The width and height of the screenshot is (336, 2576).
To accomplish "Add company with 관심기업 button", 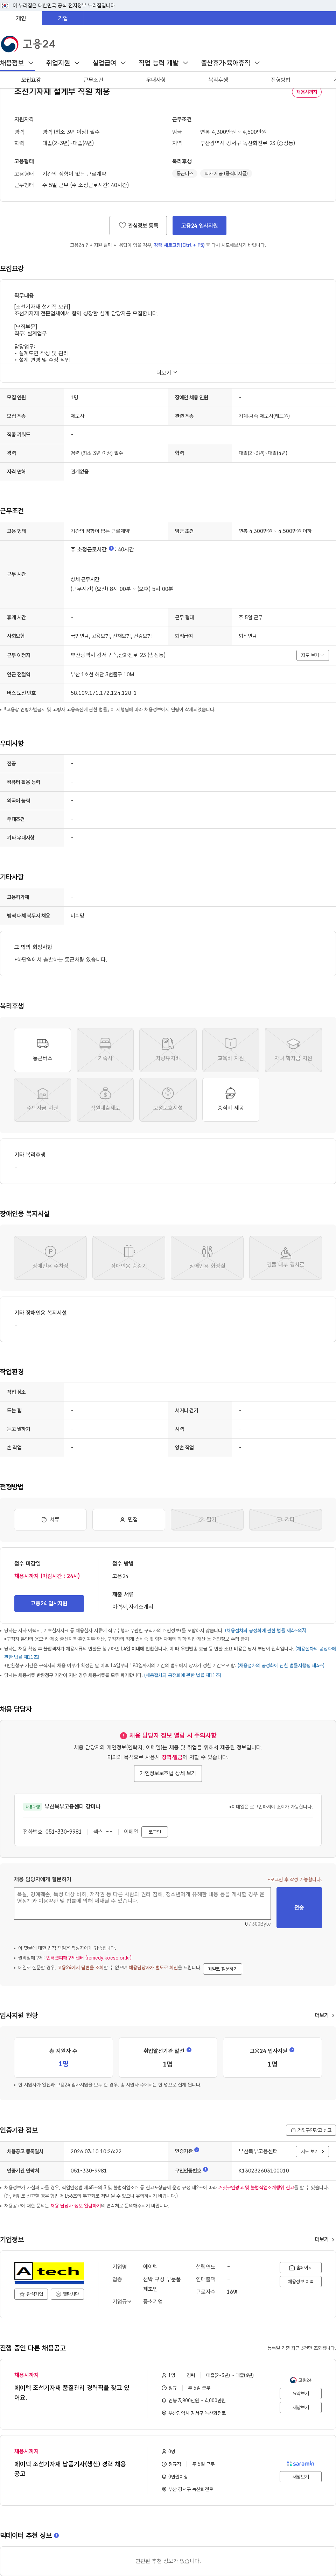I will point(32,2294).
